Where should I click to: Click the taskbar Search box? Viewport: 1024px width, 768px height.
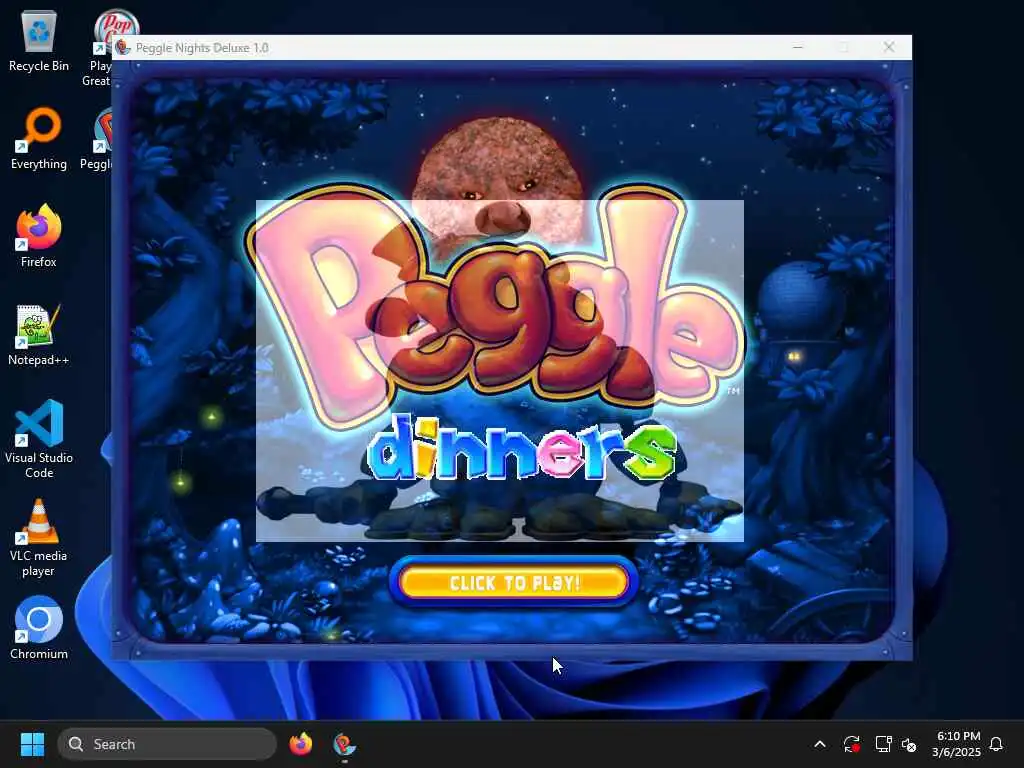167,744
